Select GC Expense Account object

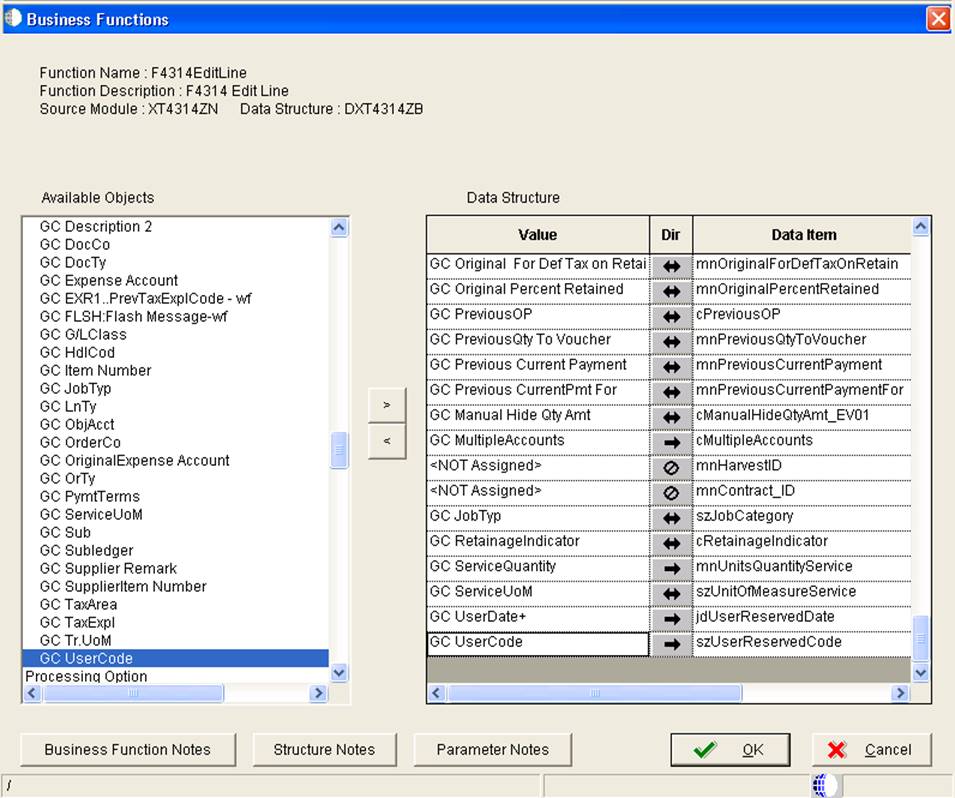[x=108, y=281]
